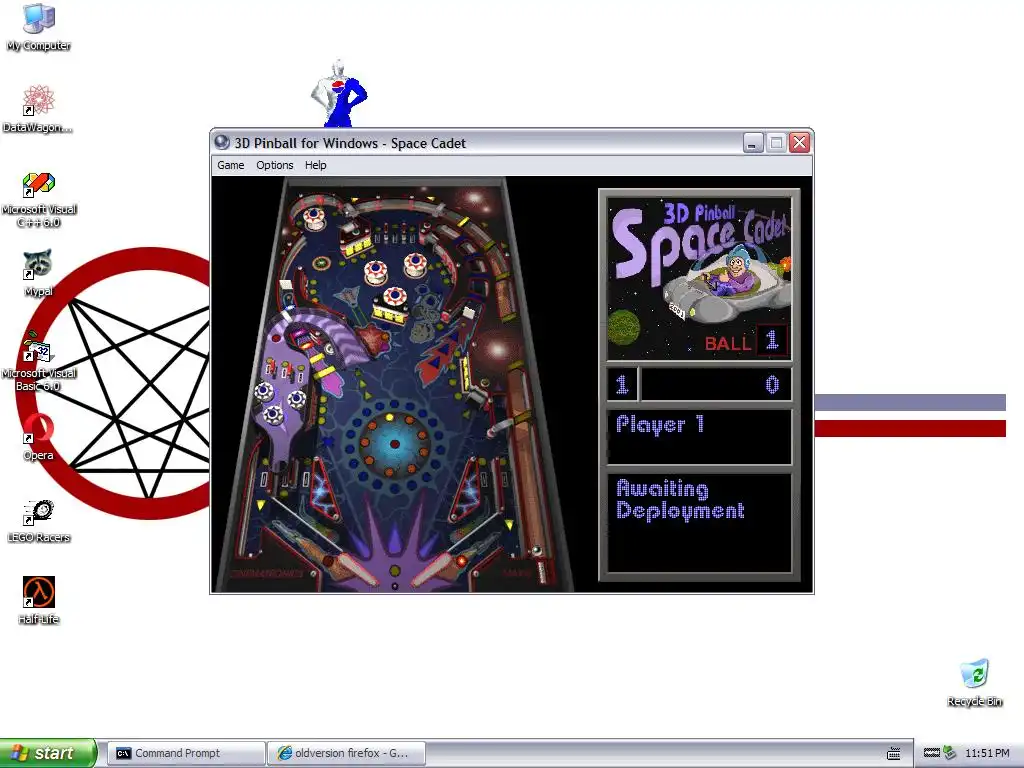Viewport: 1024px width, 768px height.
Task: Click the Start button
Action: click(48, 753)
